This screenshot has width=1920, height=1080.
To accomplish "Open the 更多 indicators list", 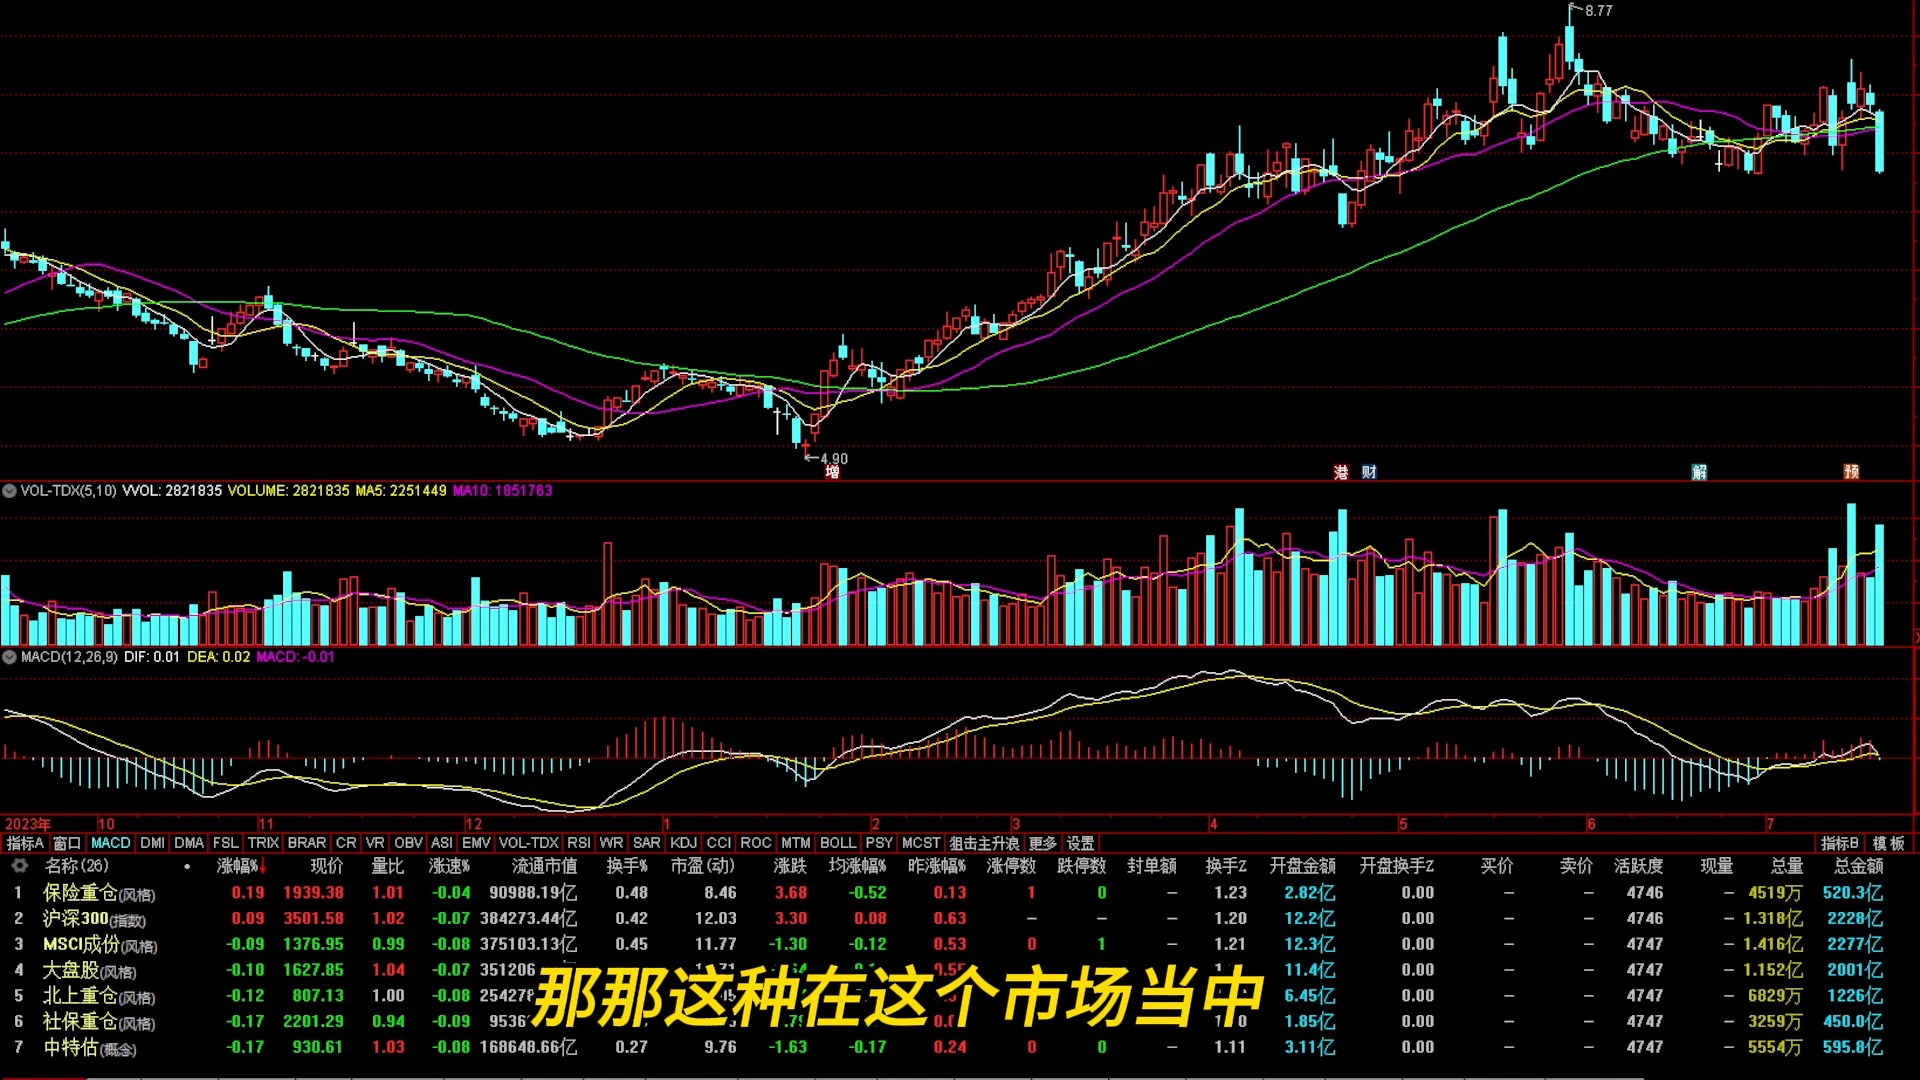I will (x=1042, y=843).
